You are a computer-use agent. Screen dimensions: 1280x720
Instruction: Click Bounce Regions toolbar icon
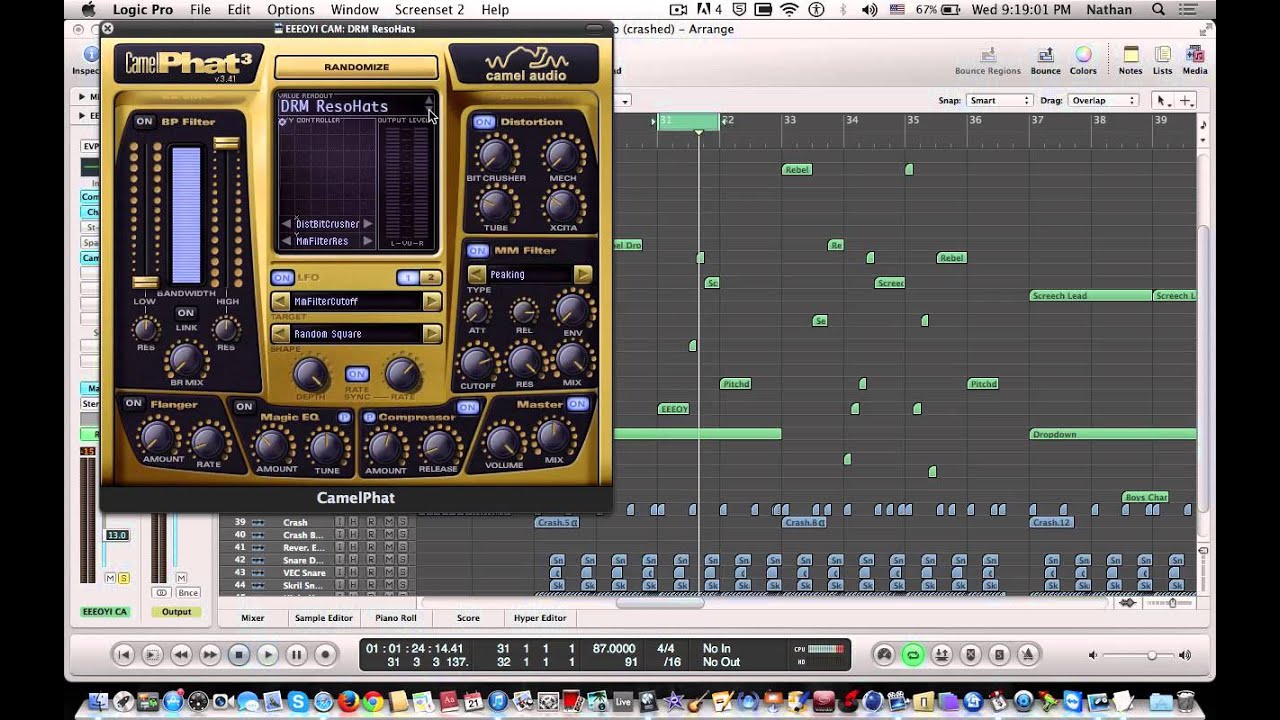pyautogui.click(x=987, y=60)
